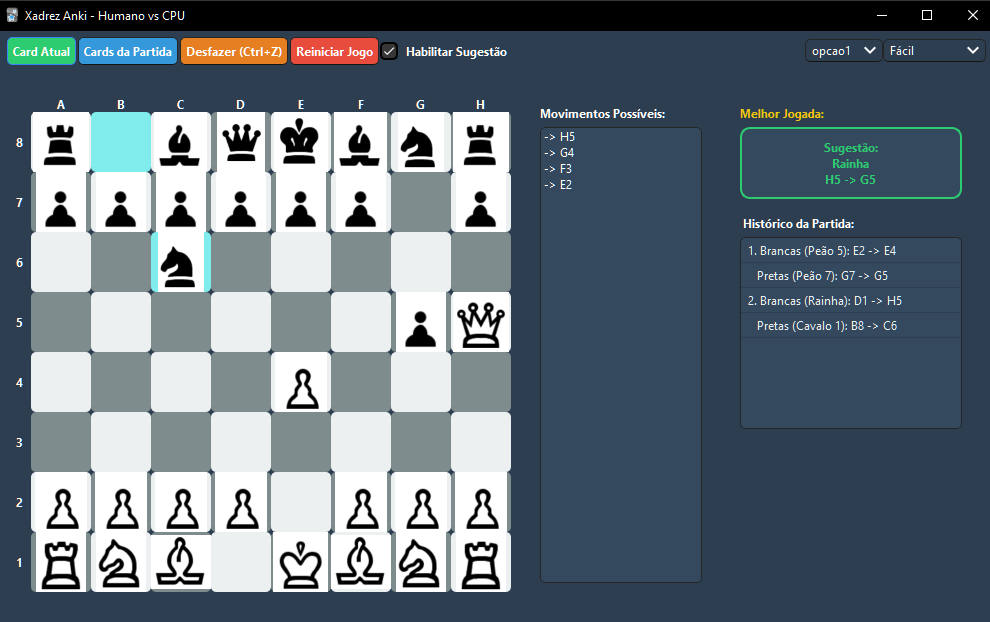Click the black knight on C6
This screenshot has width=990, height=622.
[181, 262]
